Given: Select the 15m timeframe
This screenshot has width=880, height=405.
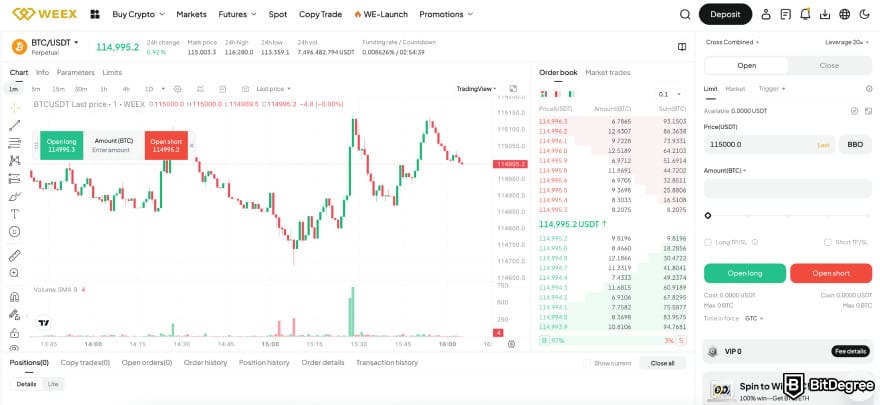Looking at the screenshot, I should click(x=58, y=89).
